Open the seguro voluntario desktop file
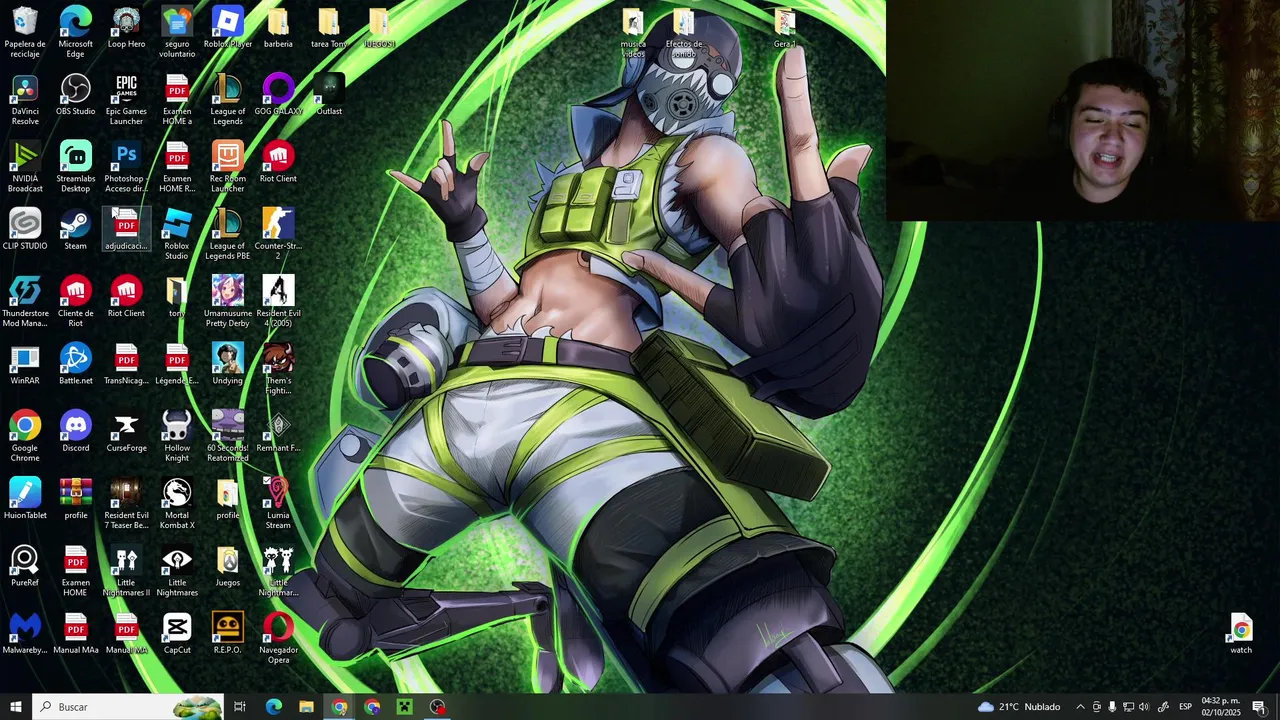 [x=177, y=32]
